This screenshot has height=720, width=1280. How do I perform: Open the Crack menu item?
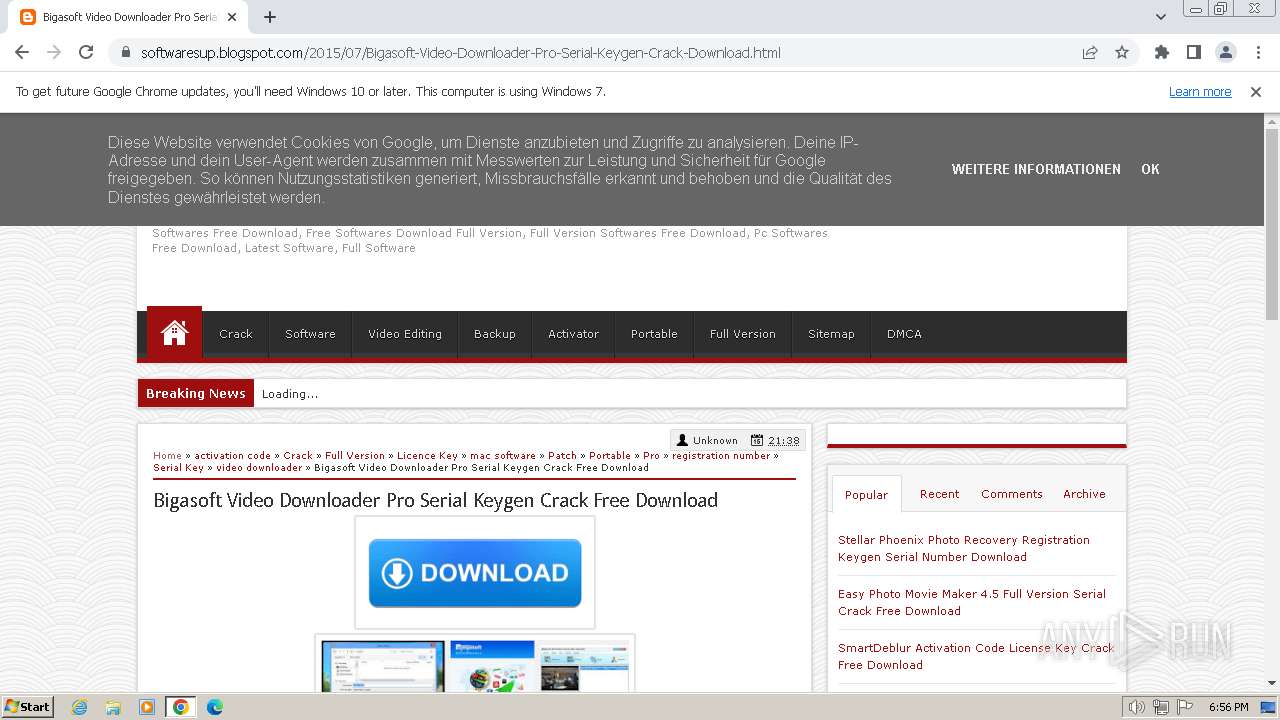pyautogui.click(x=236, y=334)
